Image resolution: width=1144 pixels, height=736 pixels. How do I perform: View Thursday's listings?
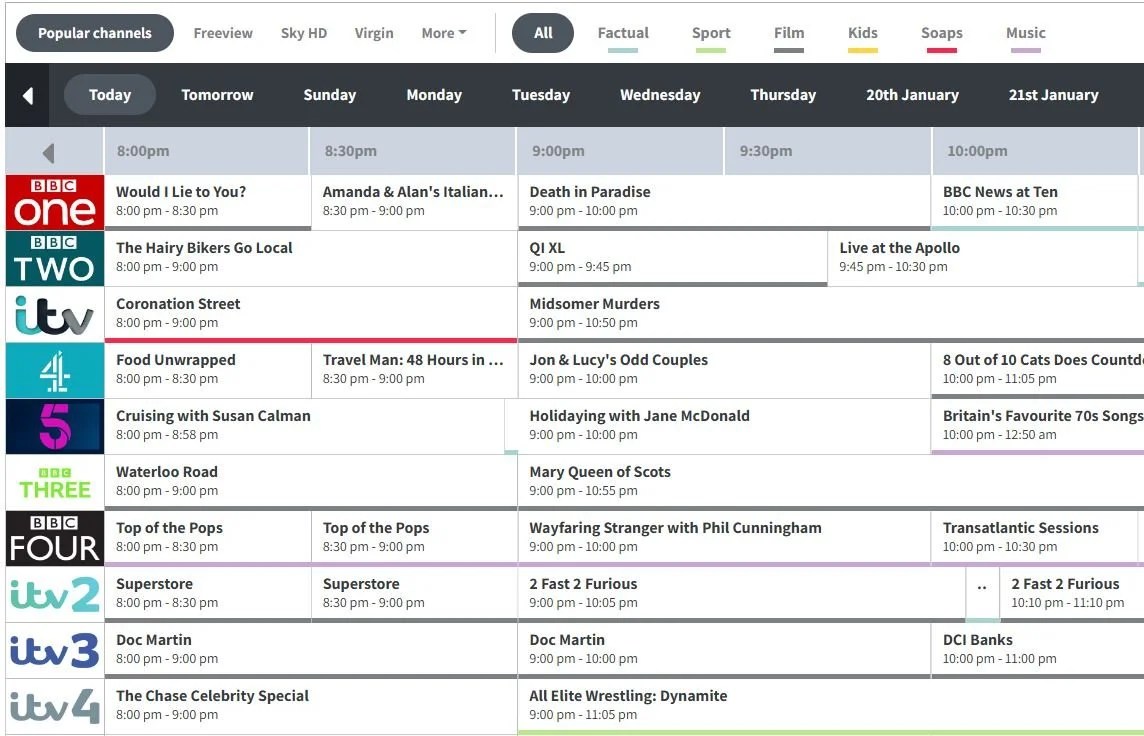783,95
